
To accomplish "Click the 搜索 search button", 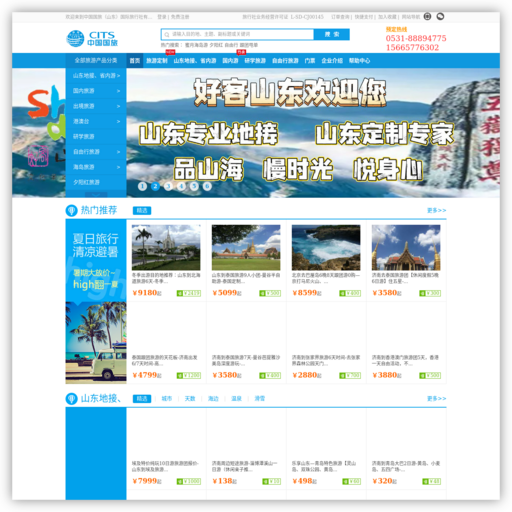I will pos(332,34).
